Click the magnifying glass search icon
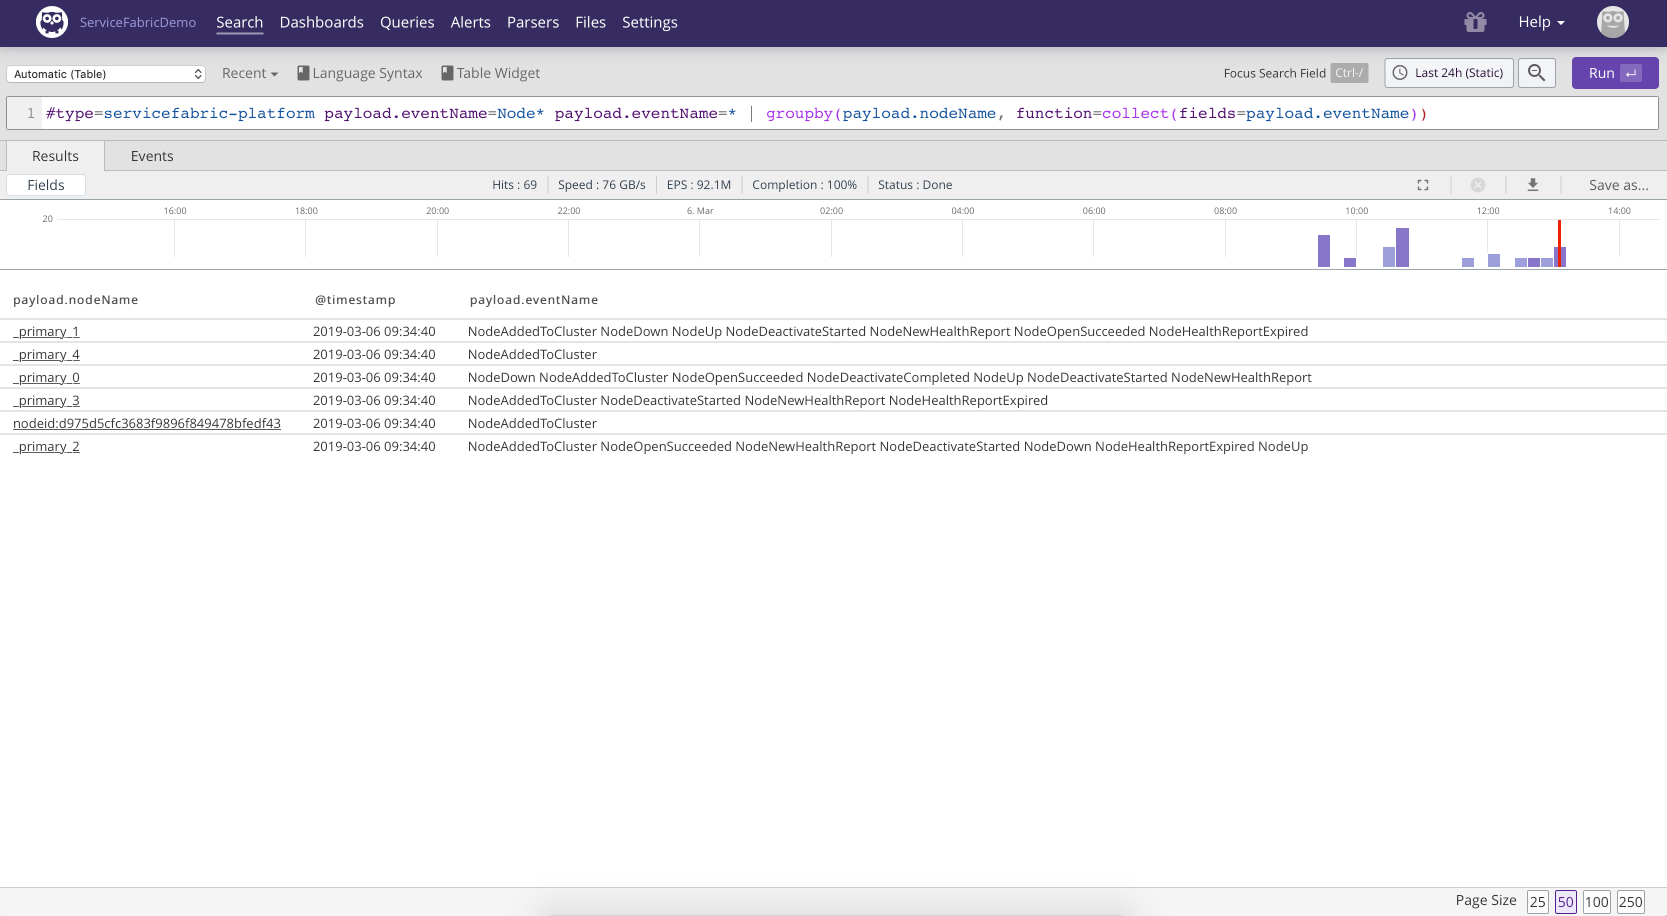Screen dimensions: 1667x916 tap(1536, 73)
